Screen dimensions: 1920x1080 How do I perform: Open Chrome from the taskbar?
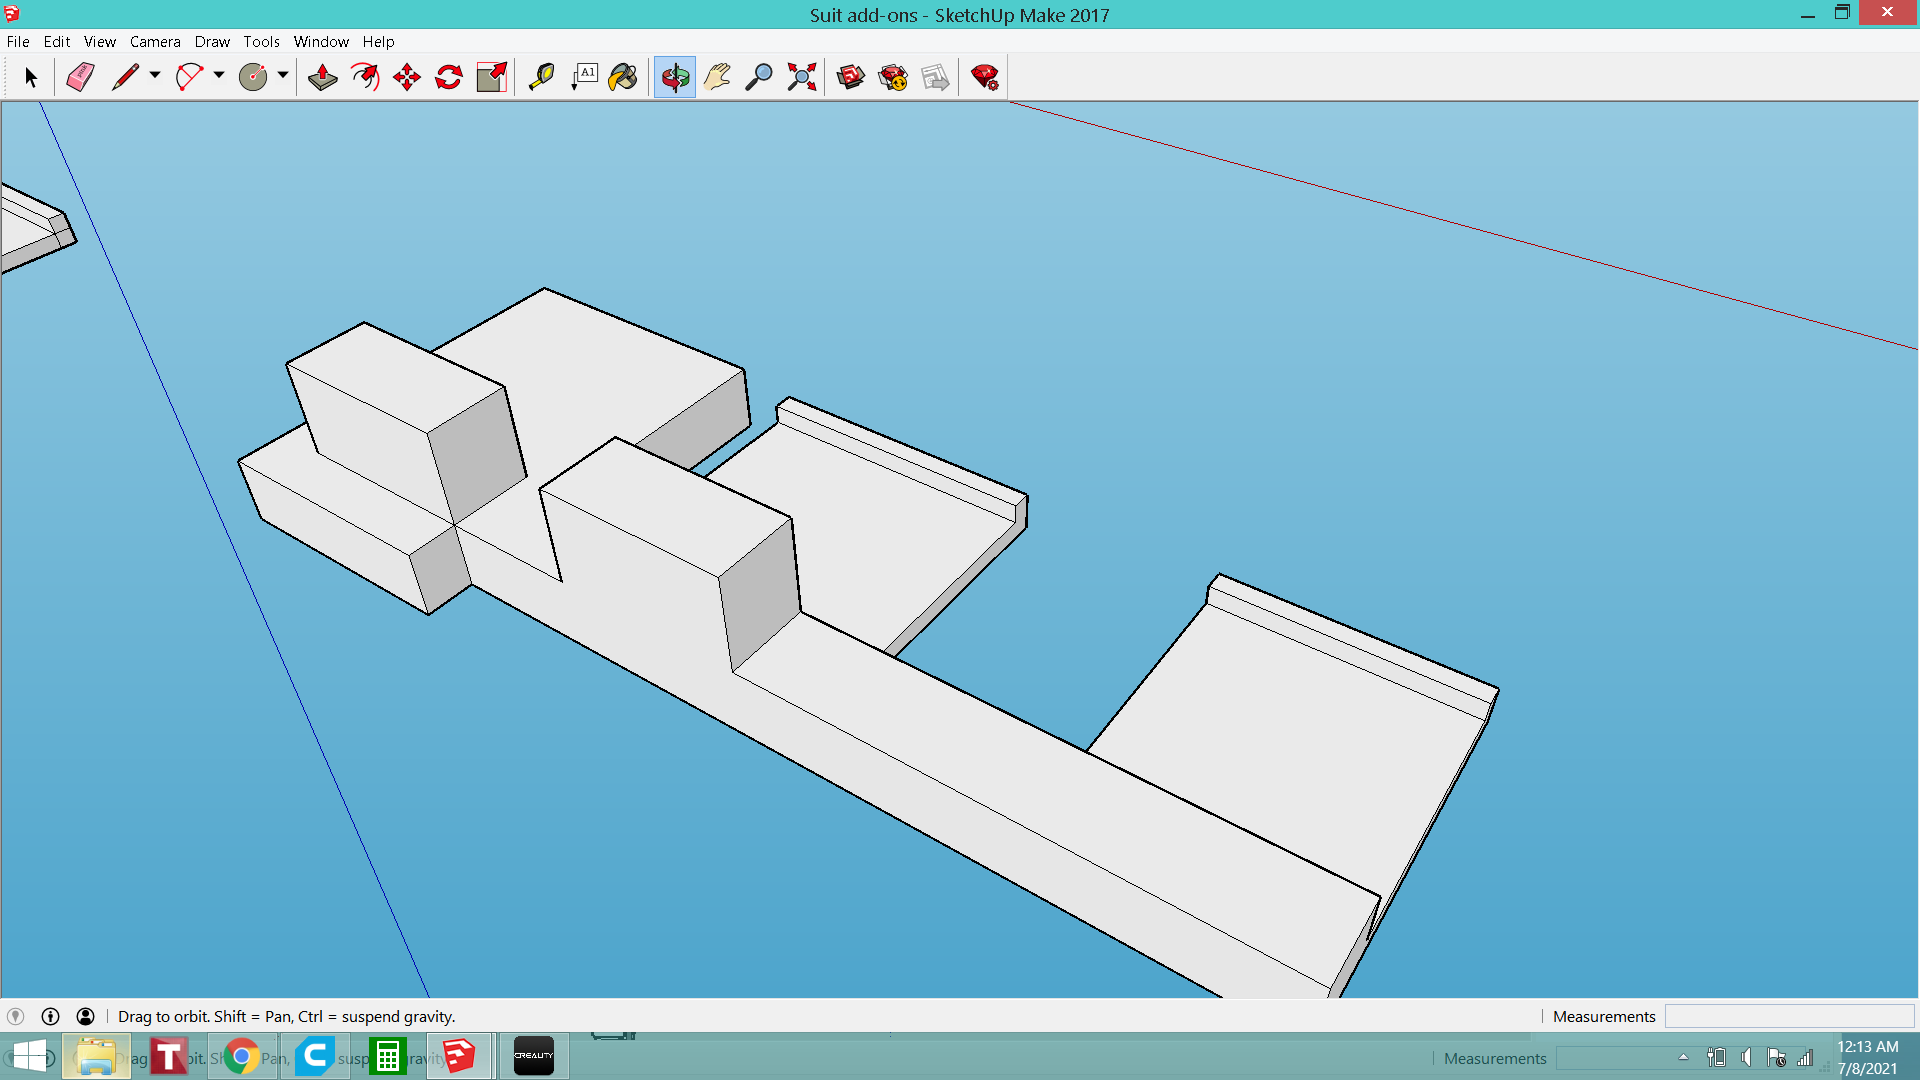click(x=241, y=1056)
